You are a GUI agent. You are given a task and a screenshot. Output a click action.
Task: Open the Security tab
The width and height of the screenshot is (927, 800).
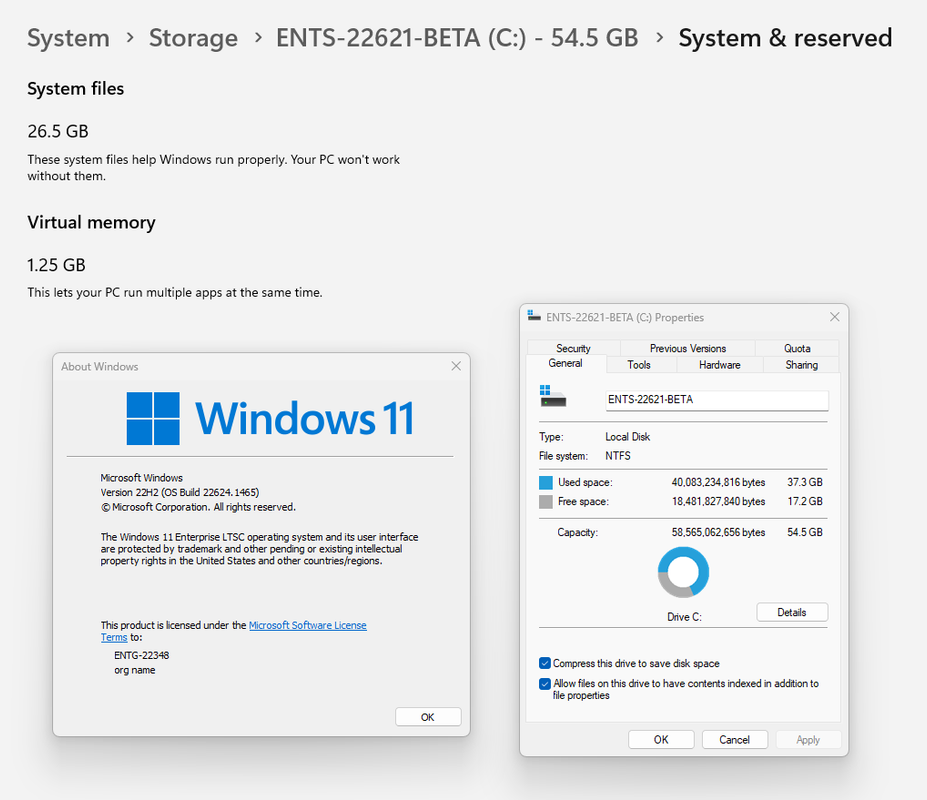[573, 348]
